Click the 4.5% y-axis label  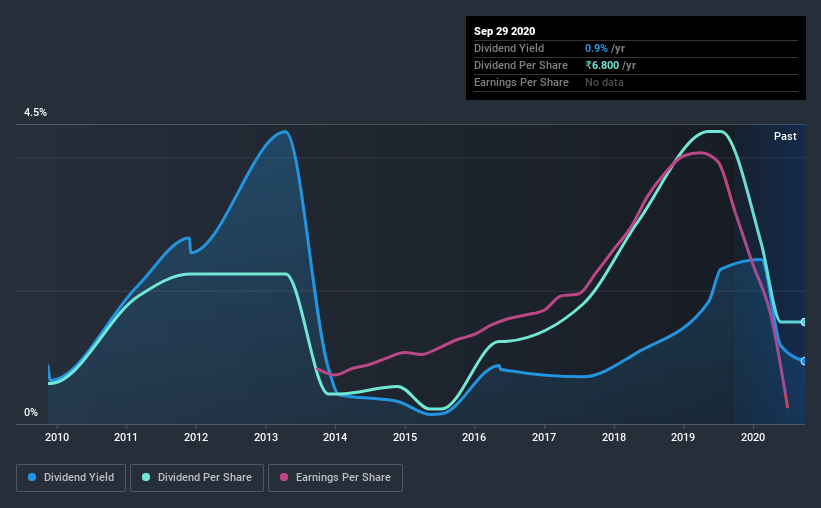click(x=35, y=113)
